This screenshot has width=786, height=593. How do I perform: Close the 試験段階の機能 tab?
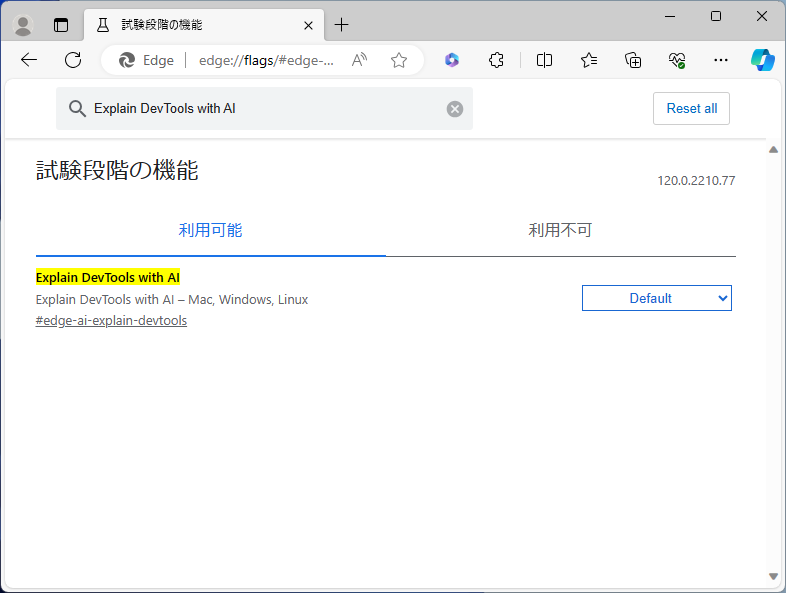308,25
